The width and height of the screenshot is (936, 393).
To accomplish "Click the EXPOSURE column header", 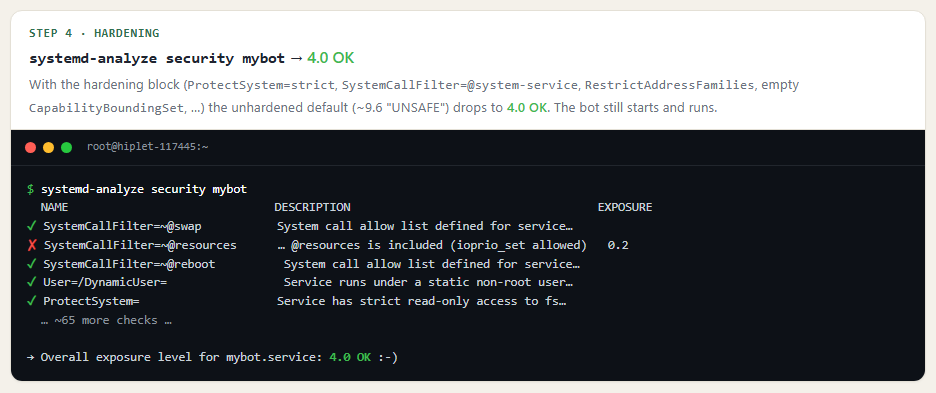I will coord(625,208).
